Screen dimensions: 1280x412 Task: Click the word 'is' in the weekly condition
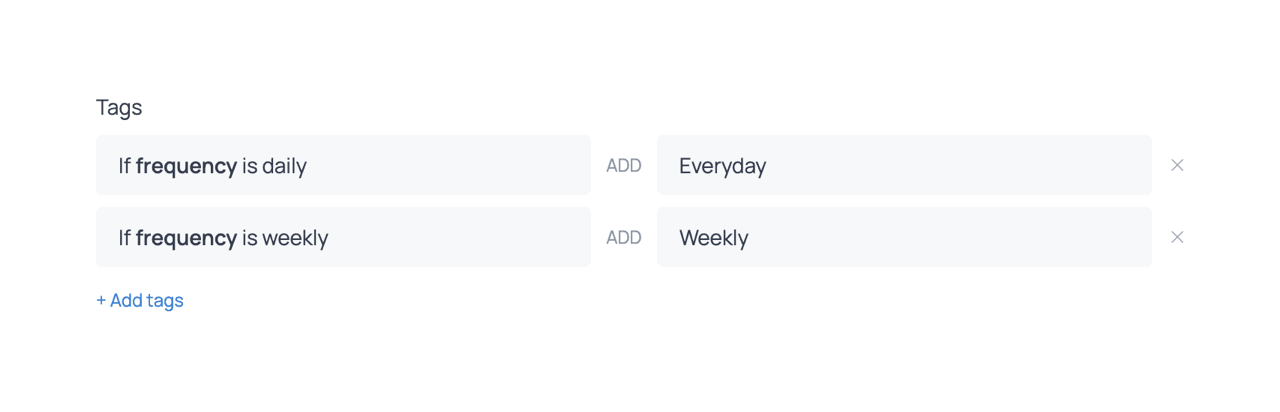coord(249,238)
